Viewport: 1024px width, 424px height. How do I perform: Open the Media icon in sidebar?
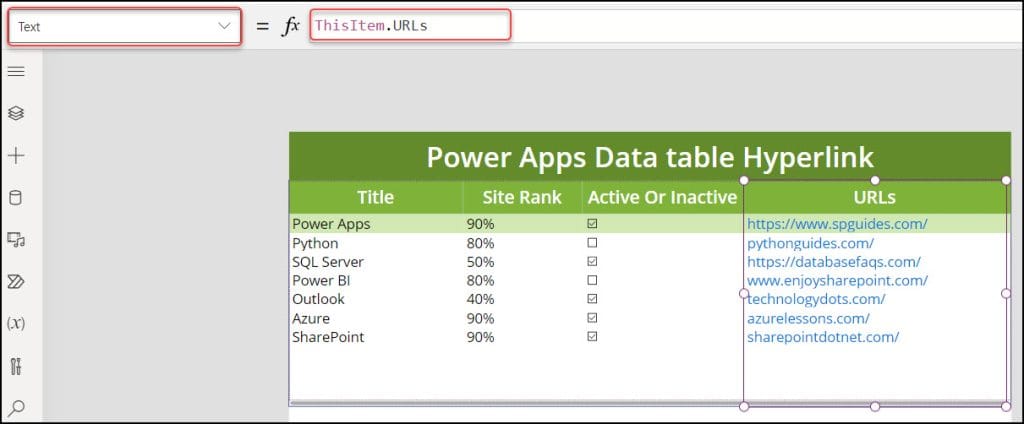pos(16,240)
